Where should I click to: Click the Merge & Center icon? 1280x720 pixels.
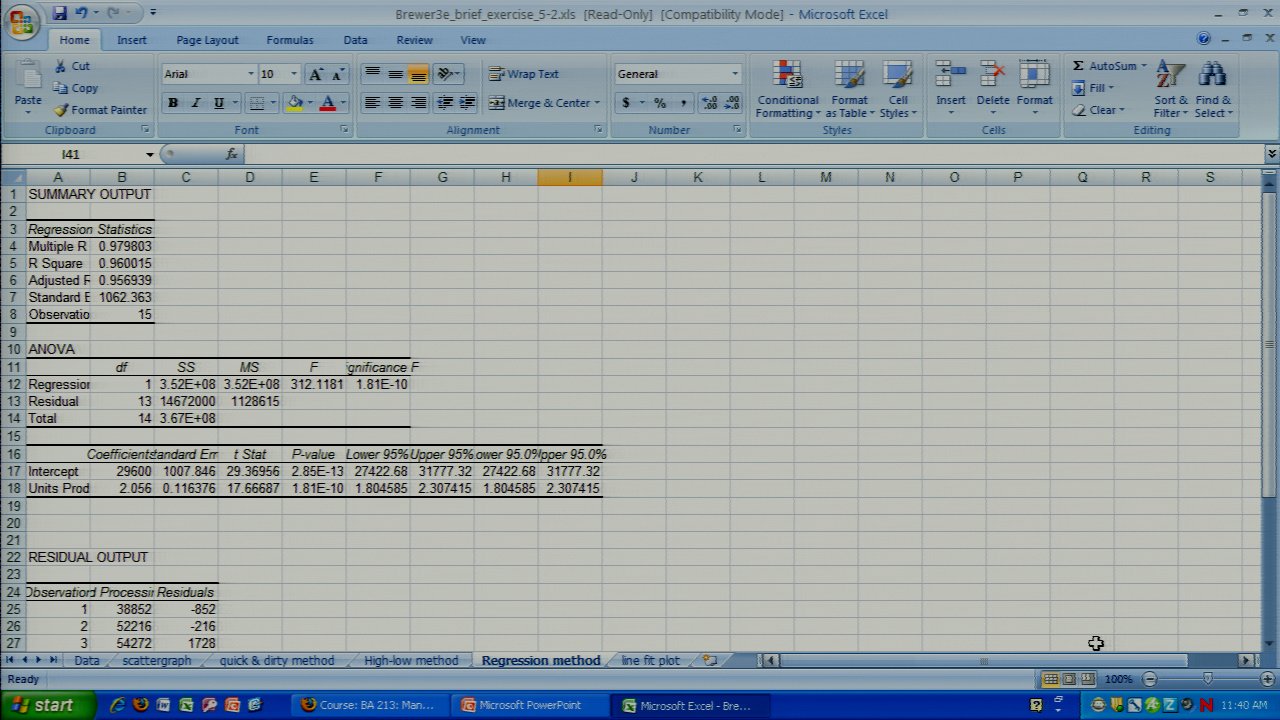coord(497,103)
